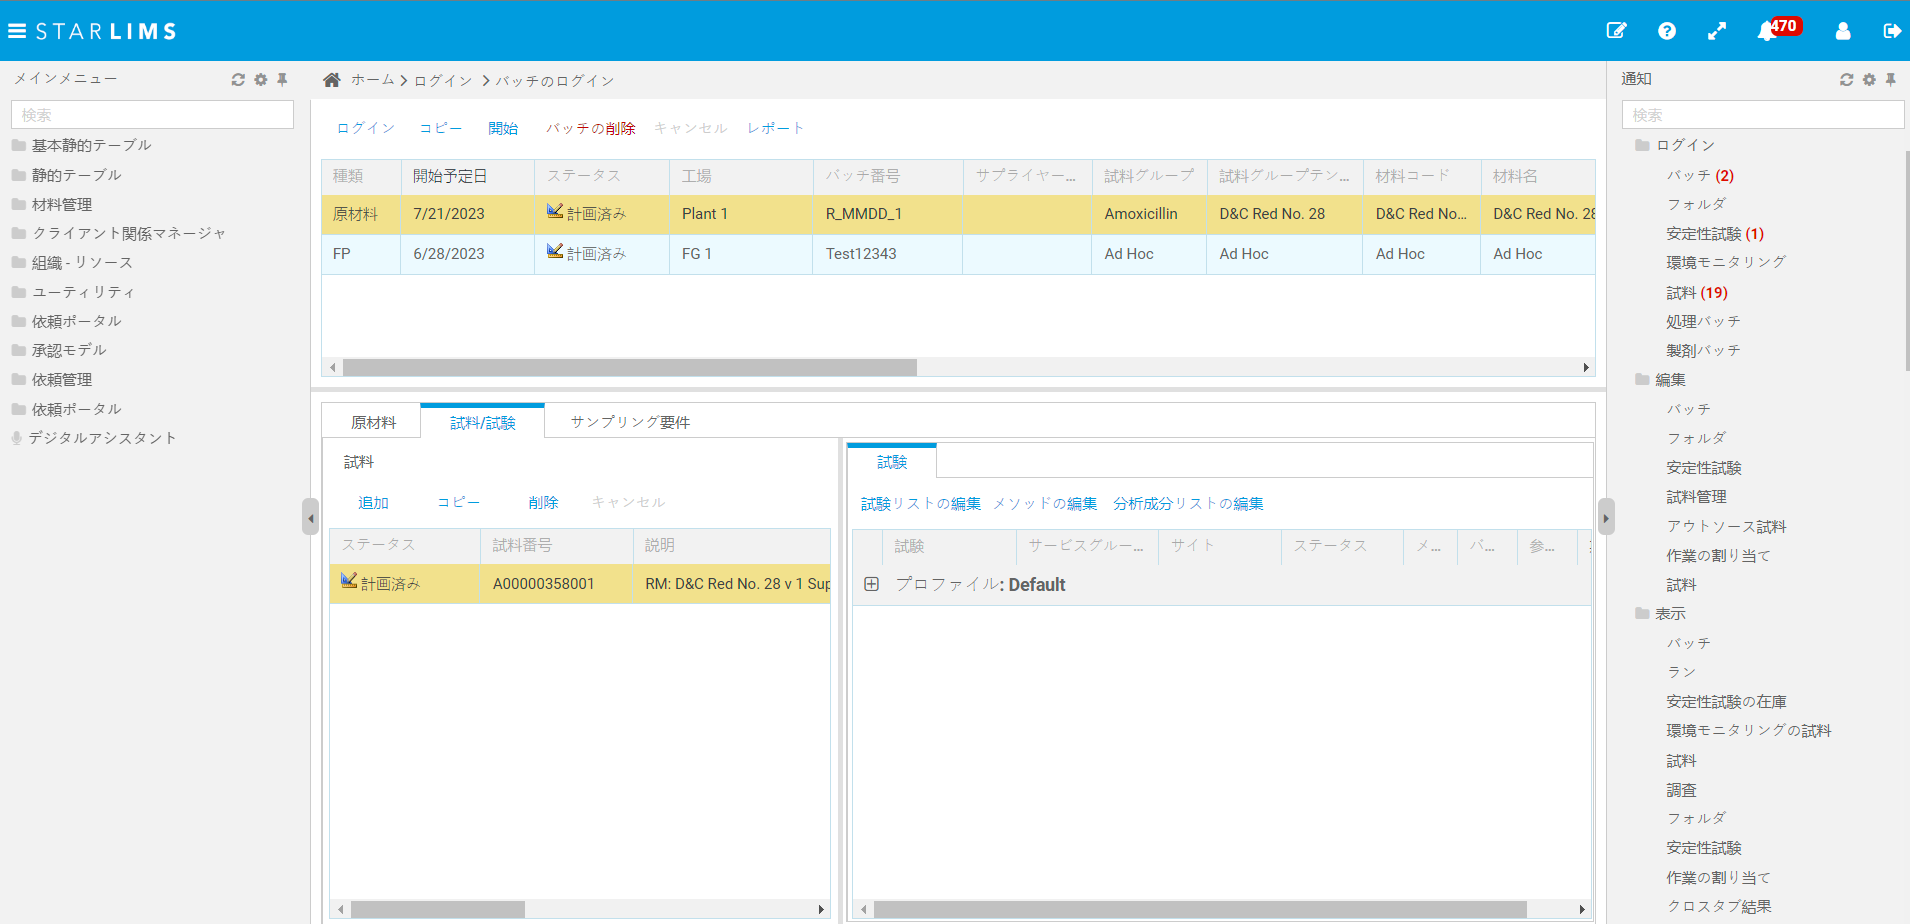The height and width of the screenshot is (924, 1910).
Task: Open 分析成分リストの編集 link
Action: (1188, 503)
